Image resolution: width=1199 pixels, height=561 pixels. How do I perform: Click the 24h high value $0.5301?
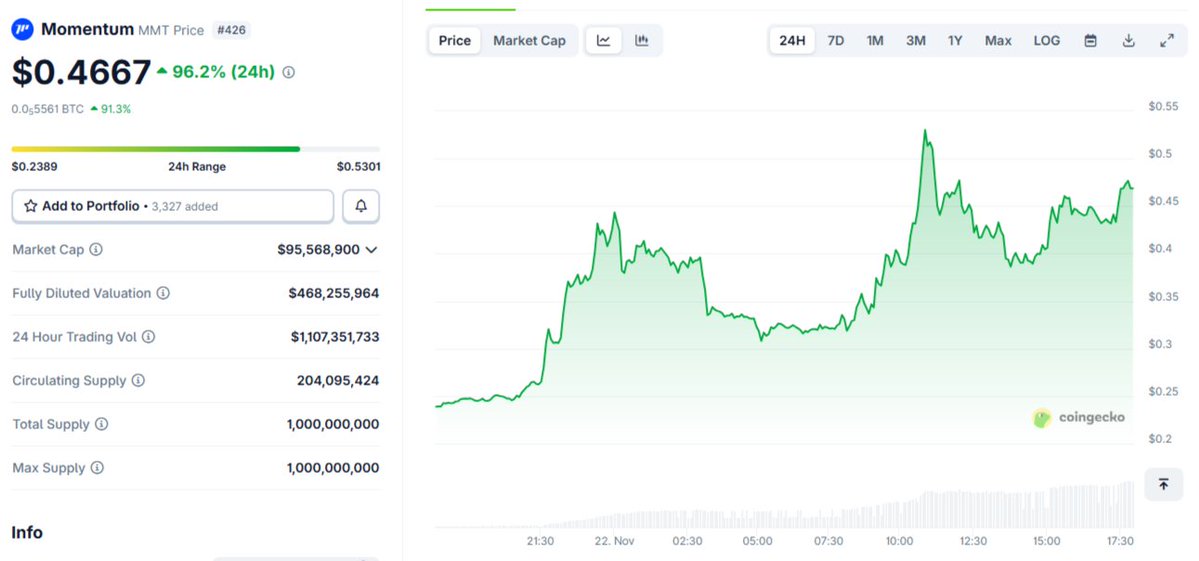pyautogui.click(x=358, y=167)
